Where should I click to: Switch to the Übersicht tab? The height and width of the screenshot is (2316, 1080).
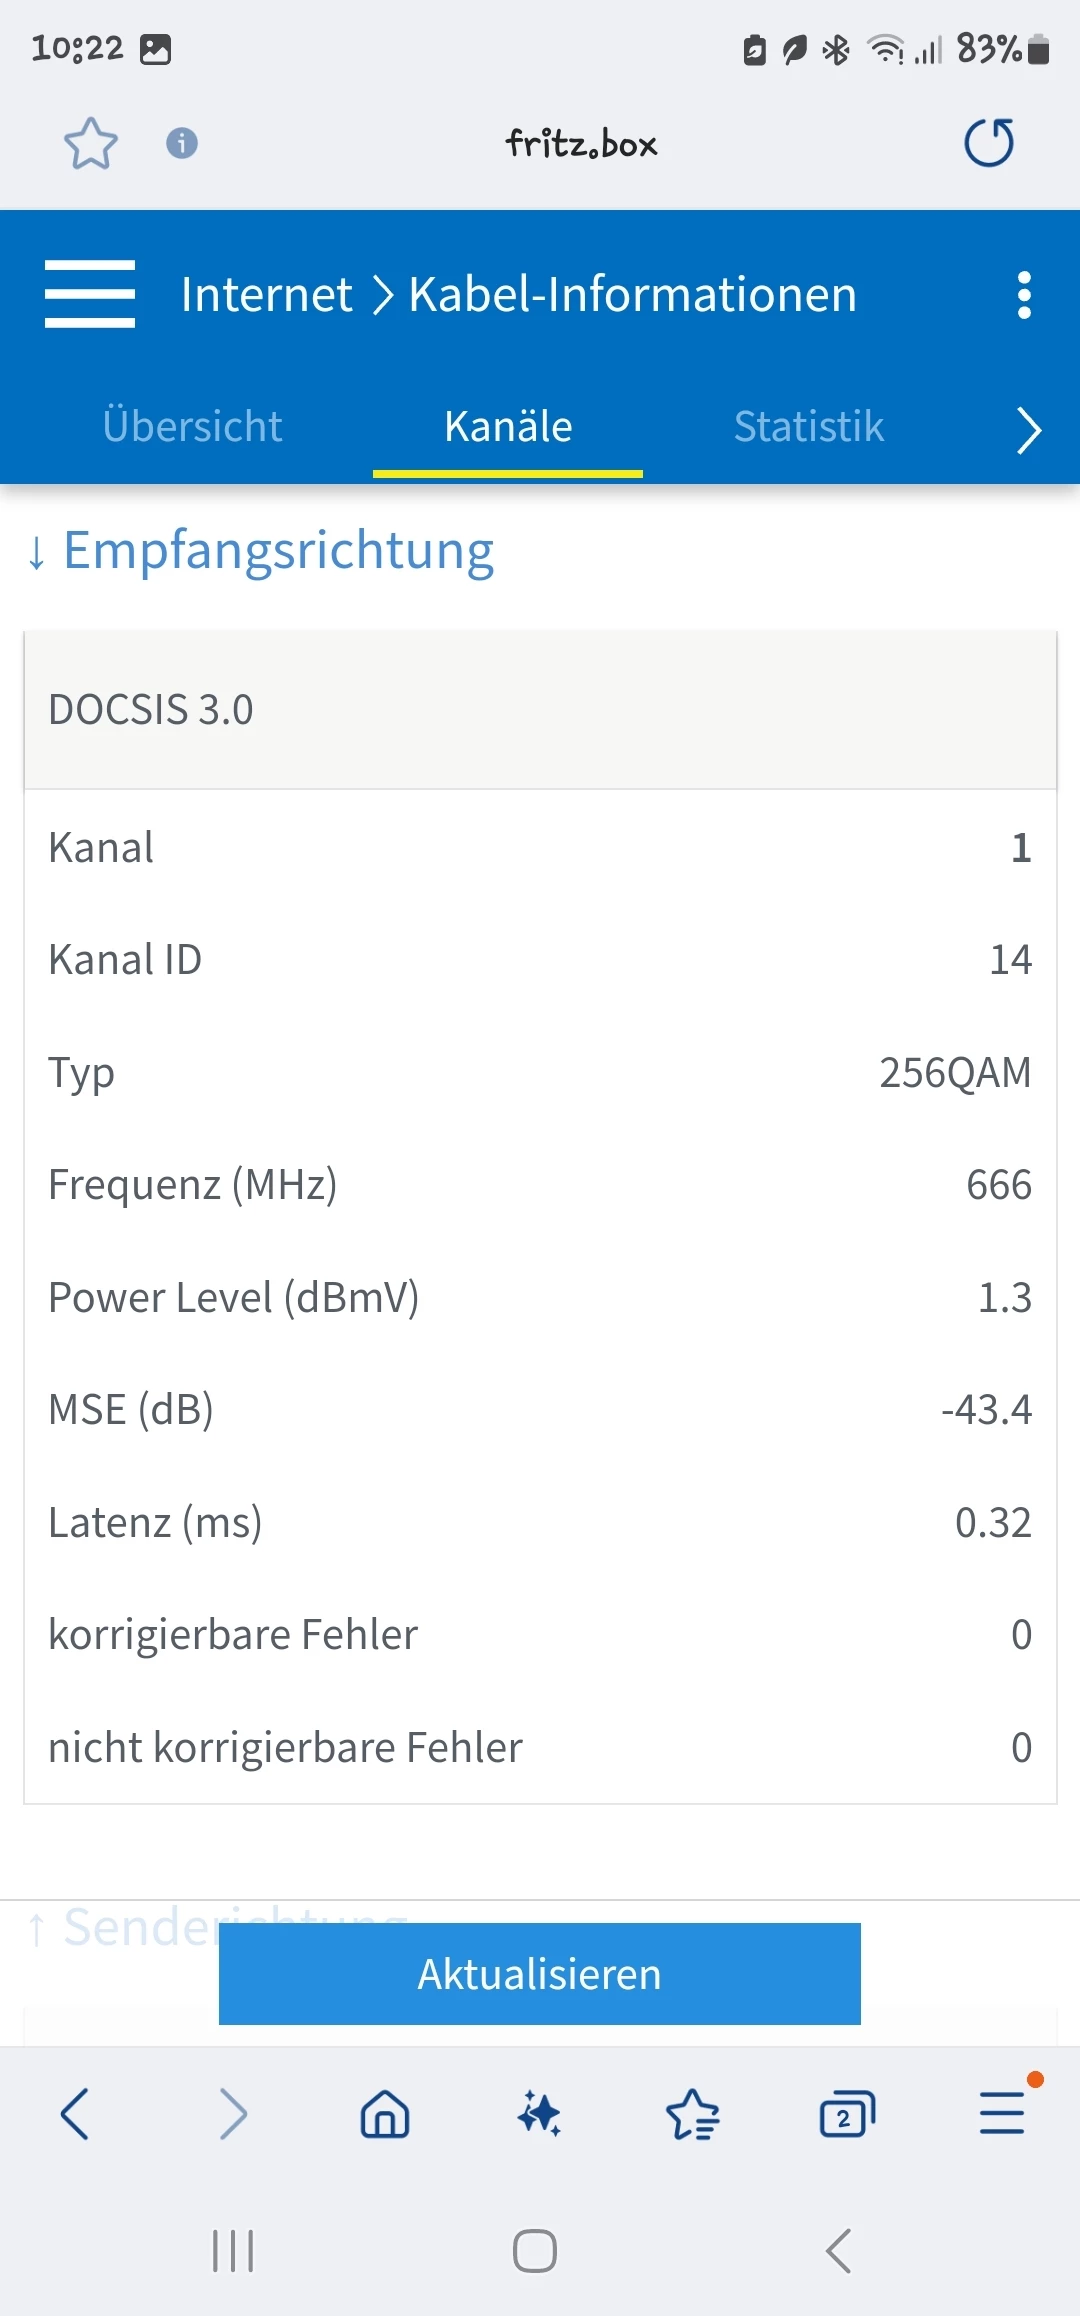click(192, 427)
